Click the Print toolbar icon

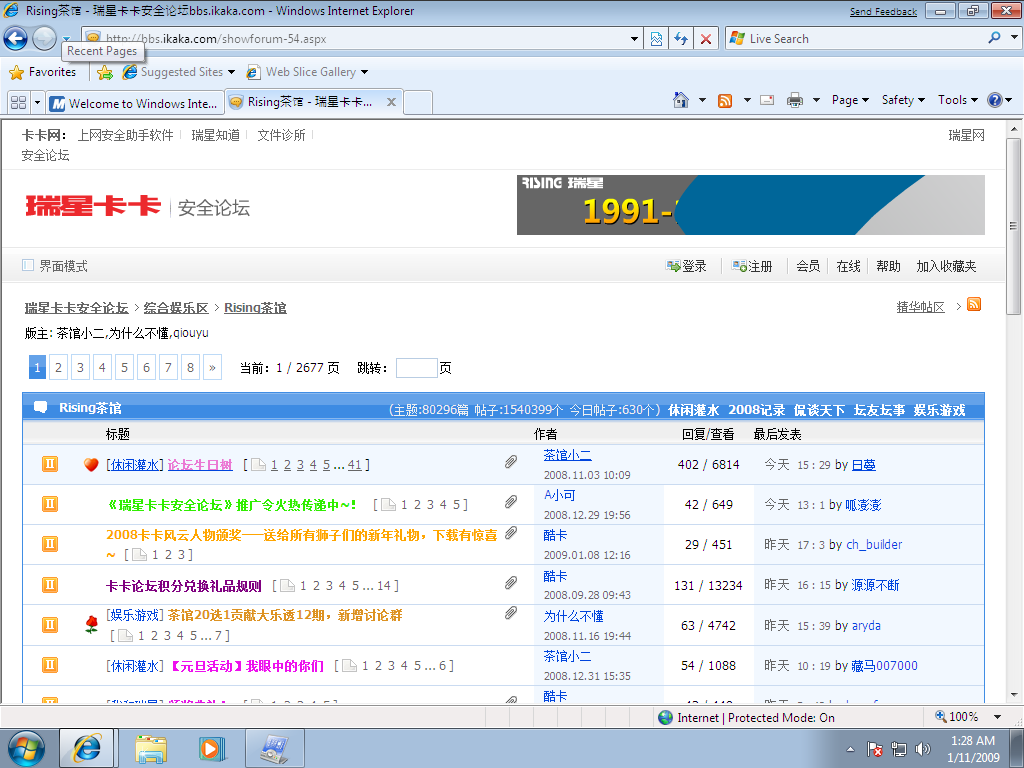[x=795, y=100]
